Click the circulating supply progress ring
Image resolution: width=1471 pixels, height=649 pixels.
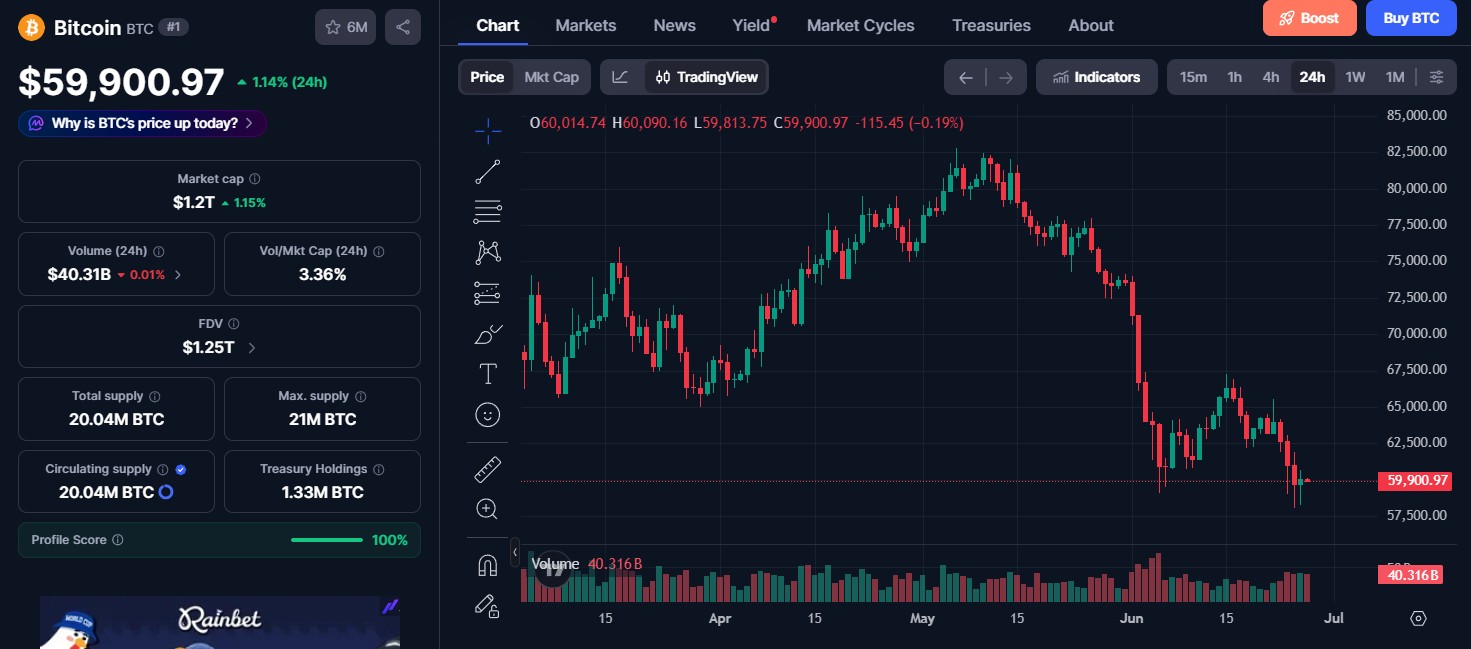tap(167, 492)
